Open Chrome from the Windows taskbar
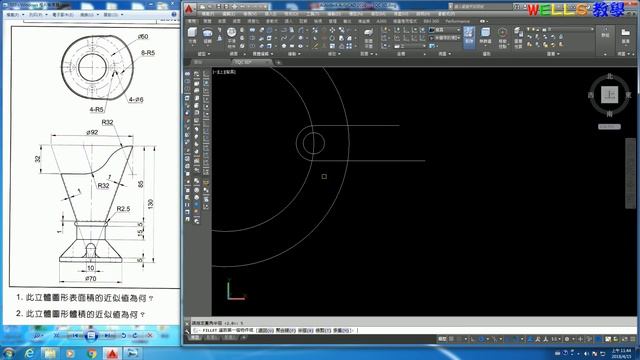640x360 pixels. coord(91,353)
